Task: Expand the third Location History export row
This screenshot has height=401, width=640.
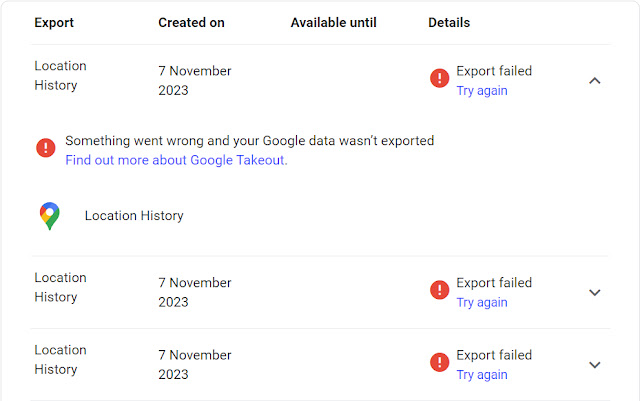Action: tap(595, 365)
